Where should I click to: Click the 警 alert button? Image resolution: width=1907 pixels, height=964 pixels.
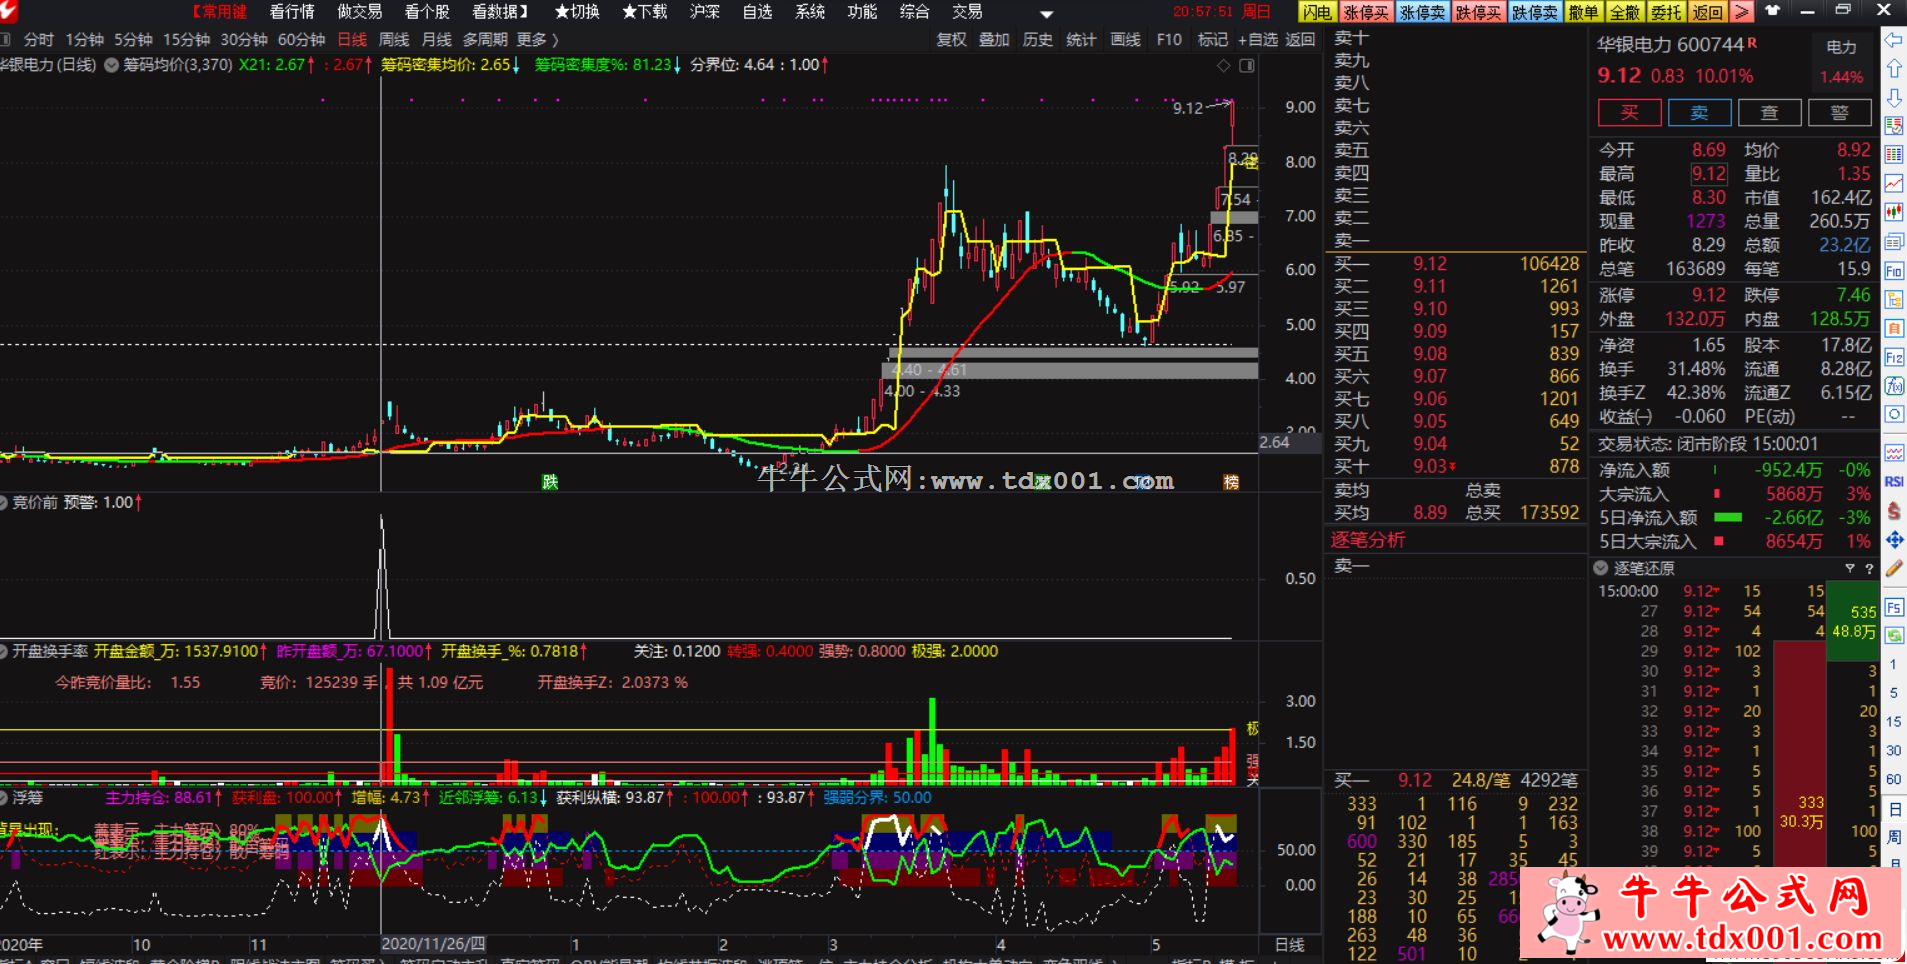(x=1840, y=113)
